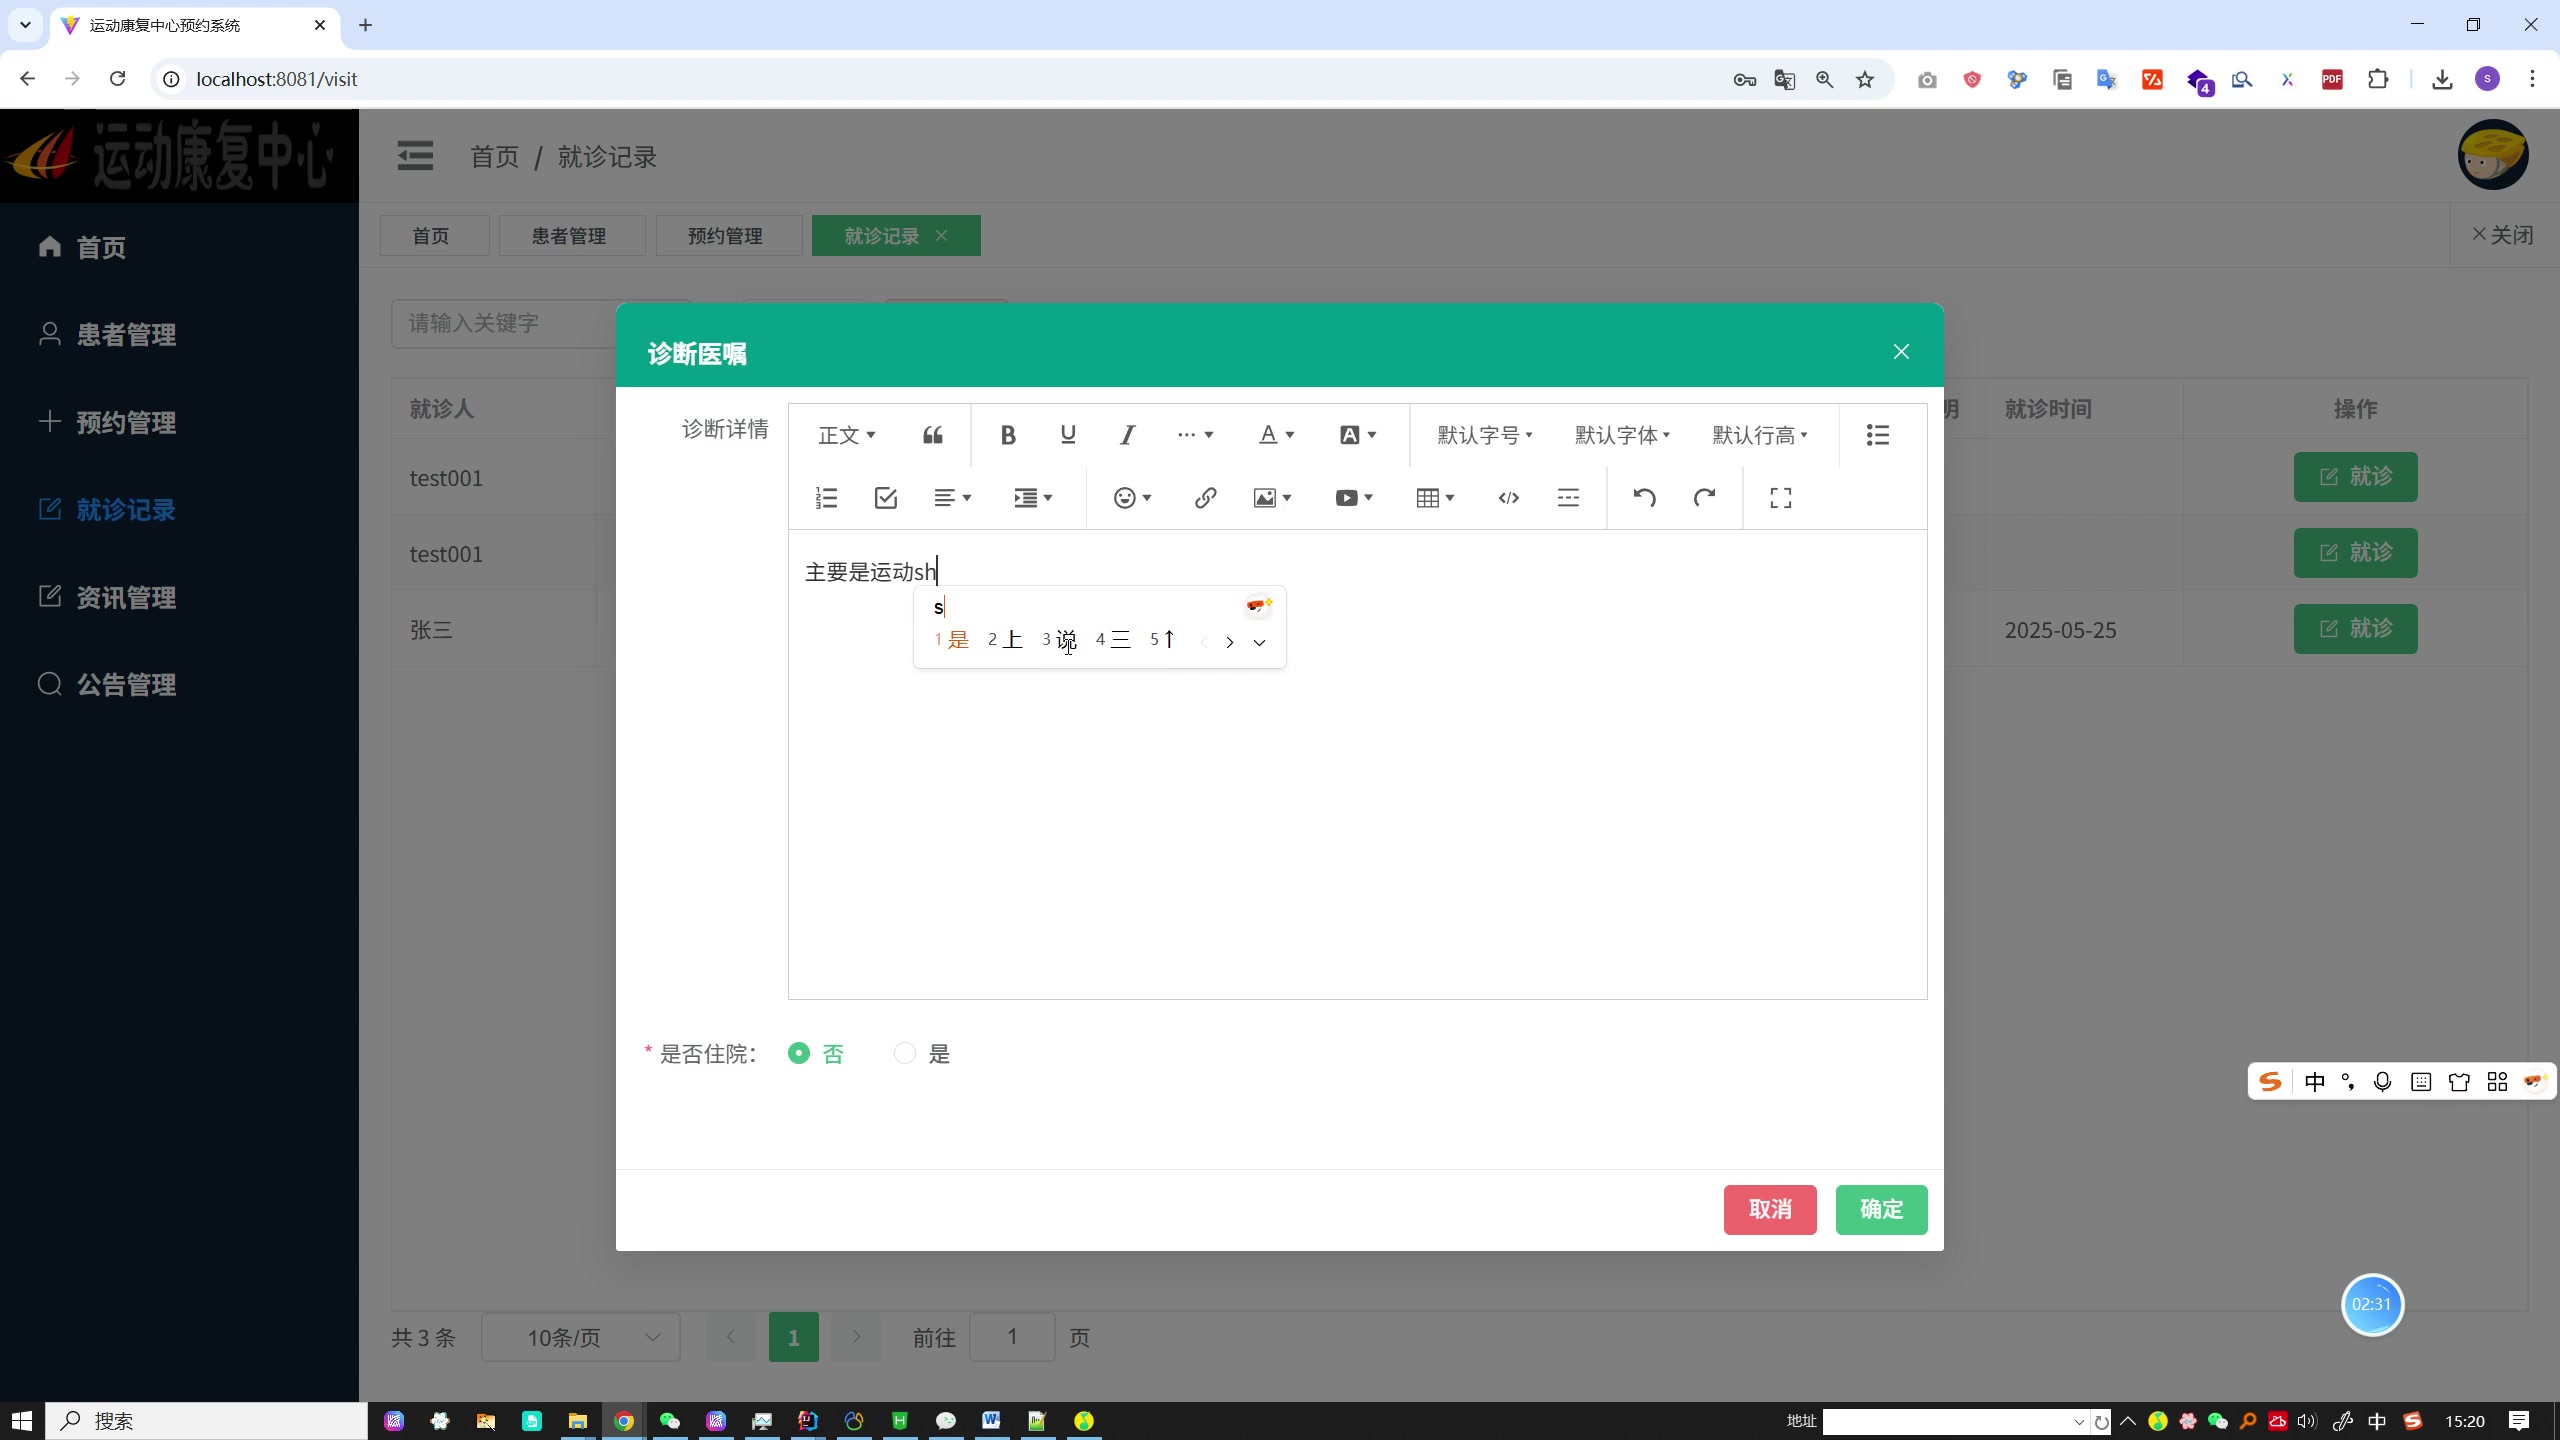Open the 默认字体 font family dropdown
Image resolution: width=2560 pixels, height=1440 pixels.
point(1622,435)
